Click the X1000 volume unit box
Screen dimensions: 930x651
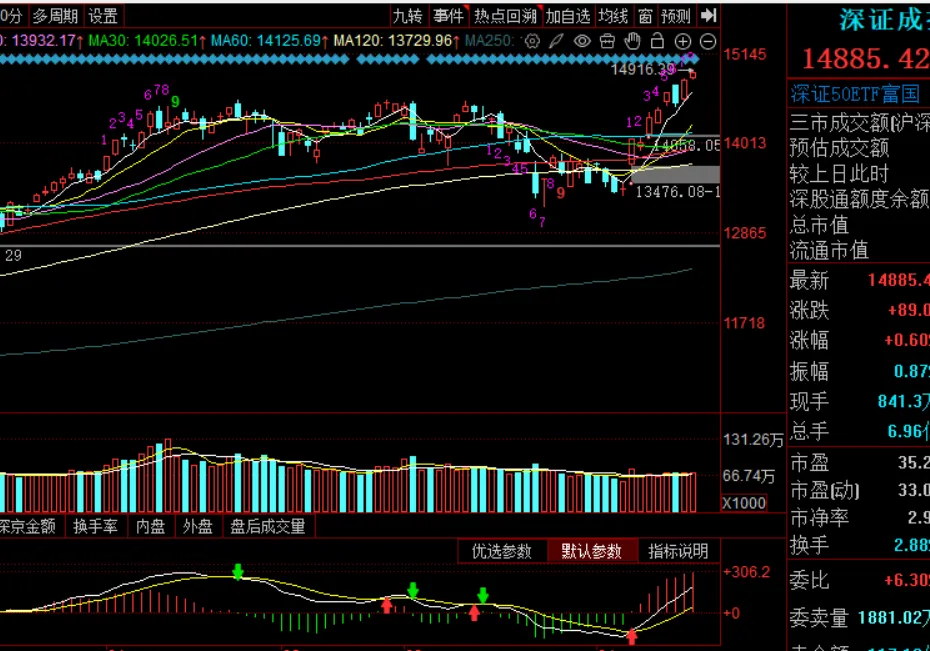(x=744, y=503)
